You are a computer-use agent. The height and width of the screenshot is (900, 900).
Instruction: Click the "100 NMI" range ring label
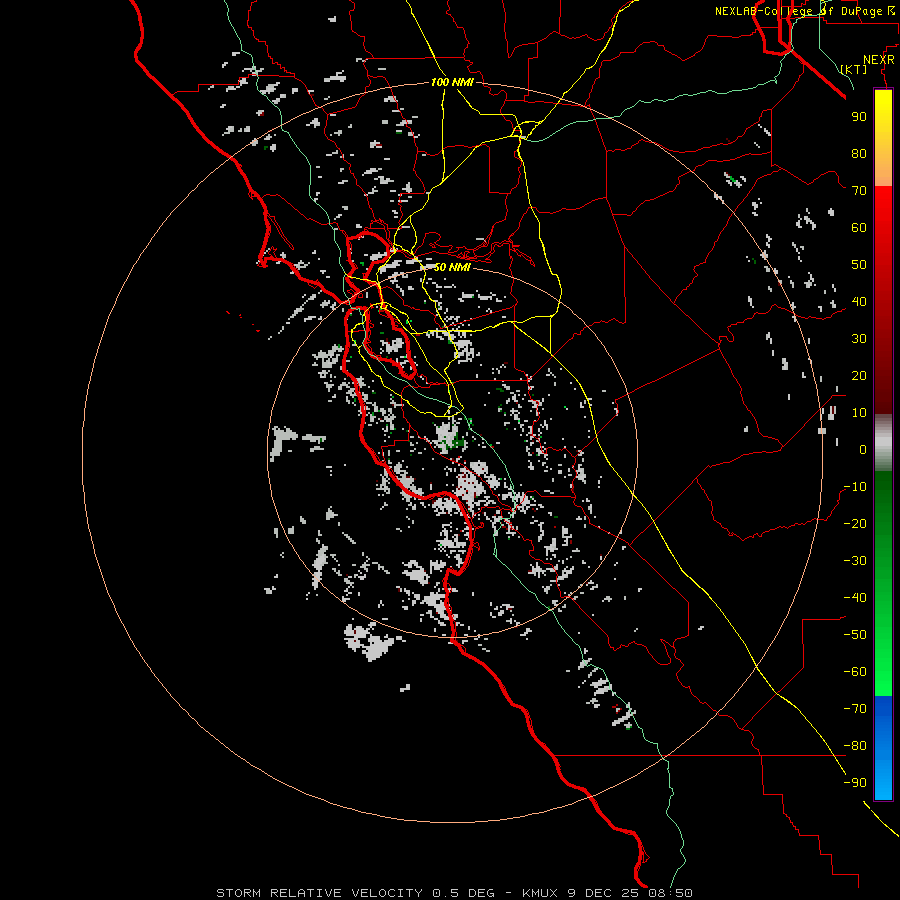(452, 82)
